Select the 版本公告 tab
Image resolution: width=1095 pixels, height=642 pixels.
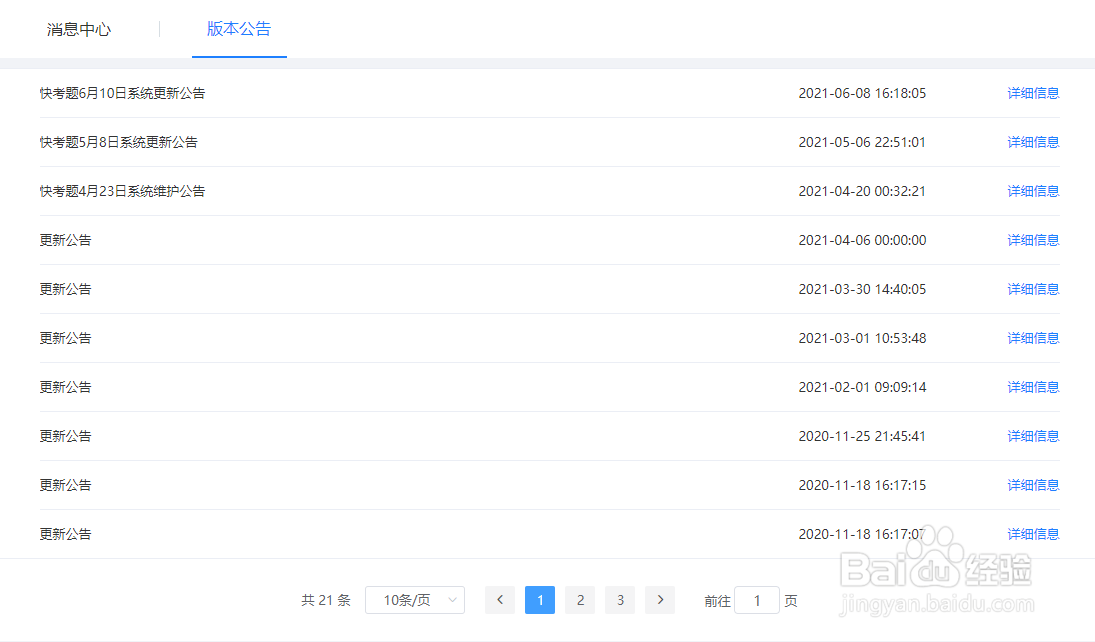[x=239, y=29]
